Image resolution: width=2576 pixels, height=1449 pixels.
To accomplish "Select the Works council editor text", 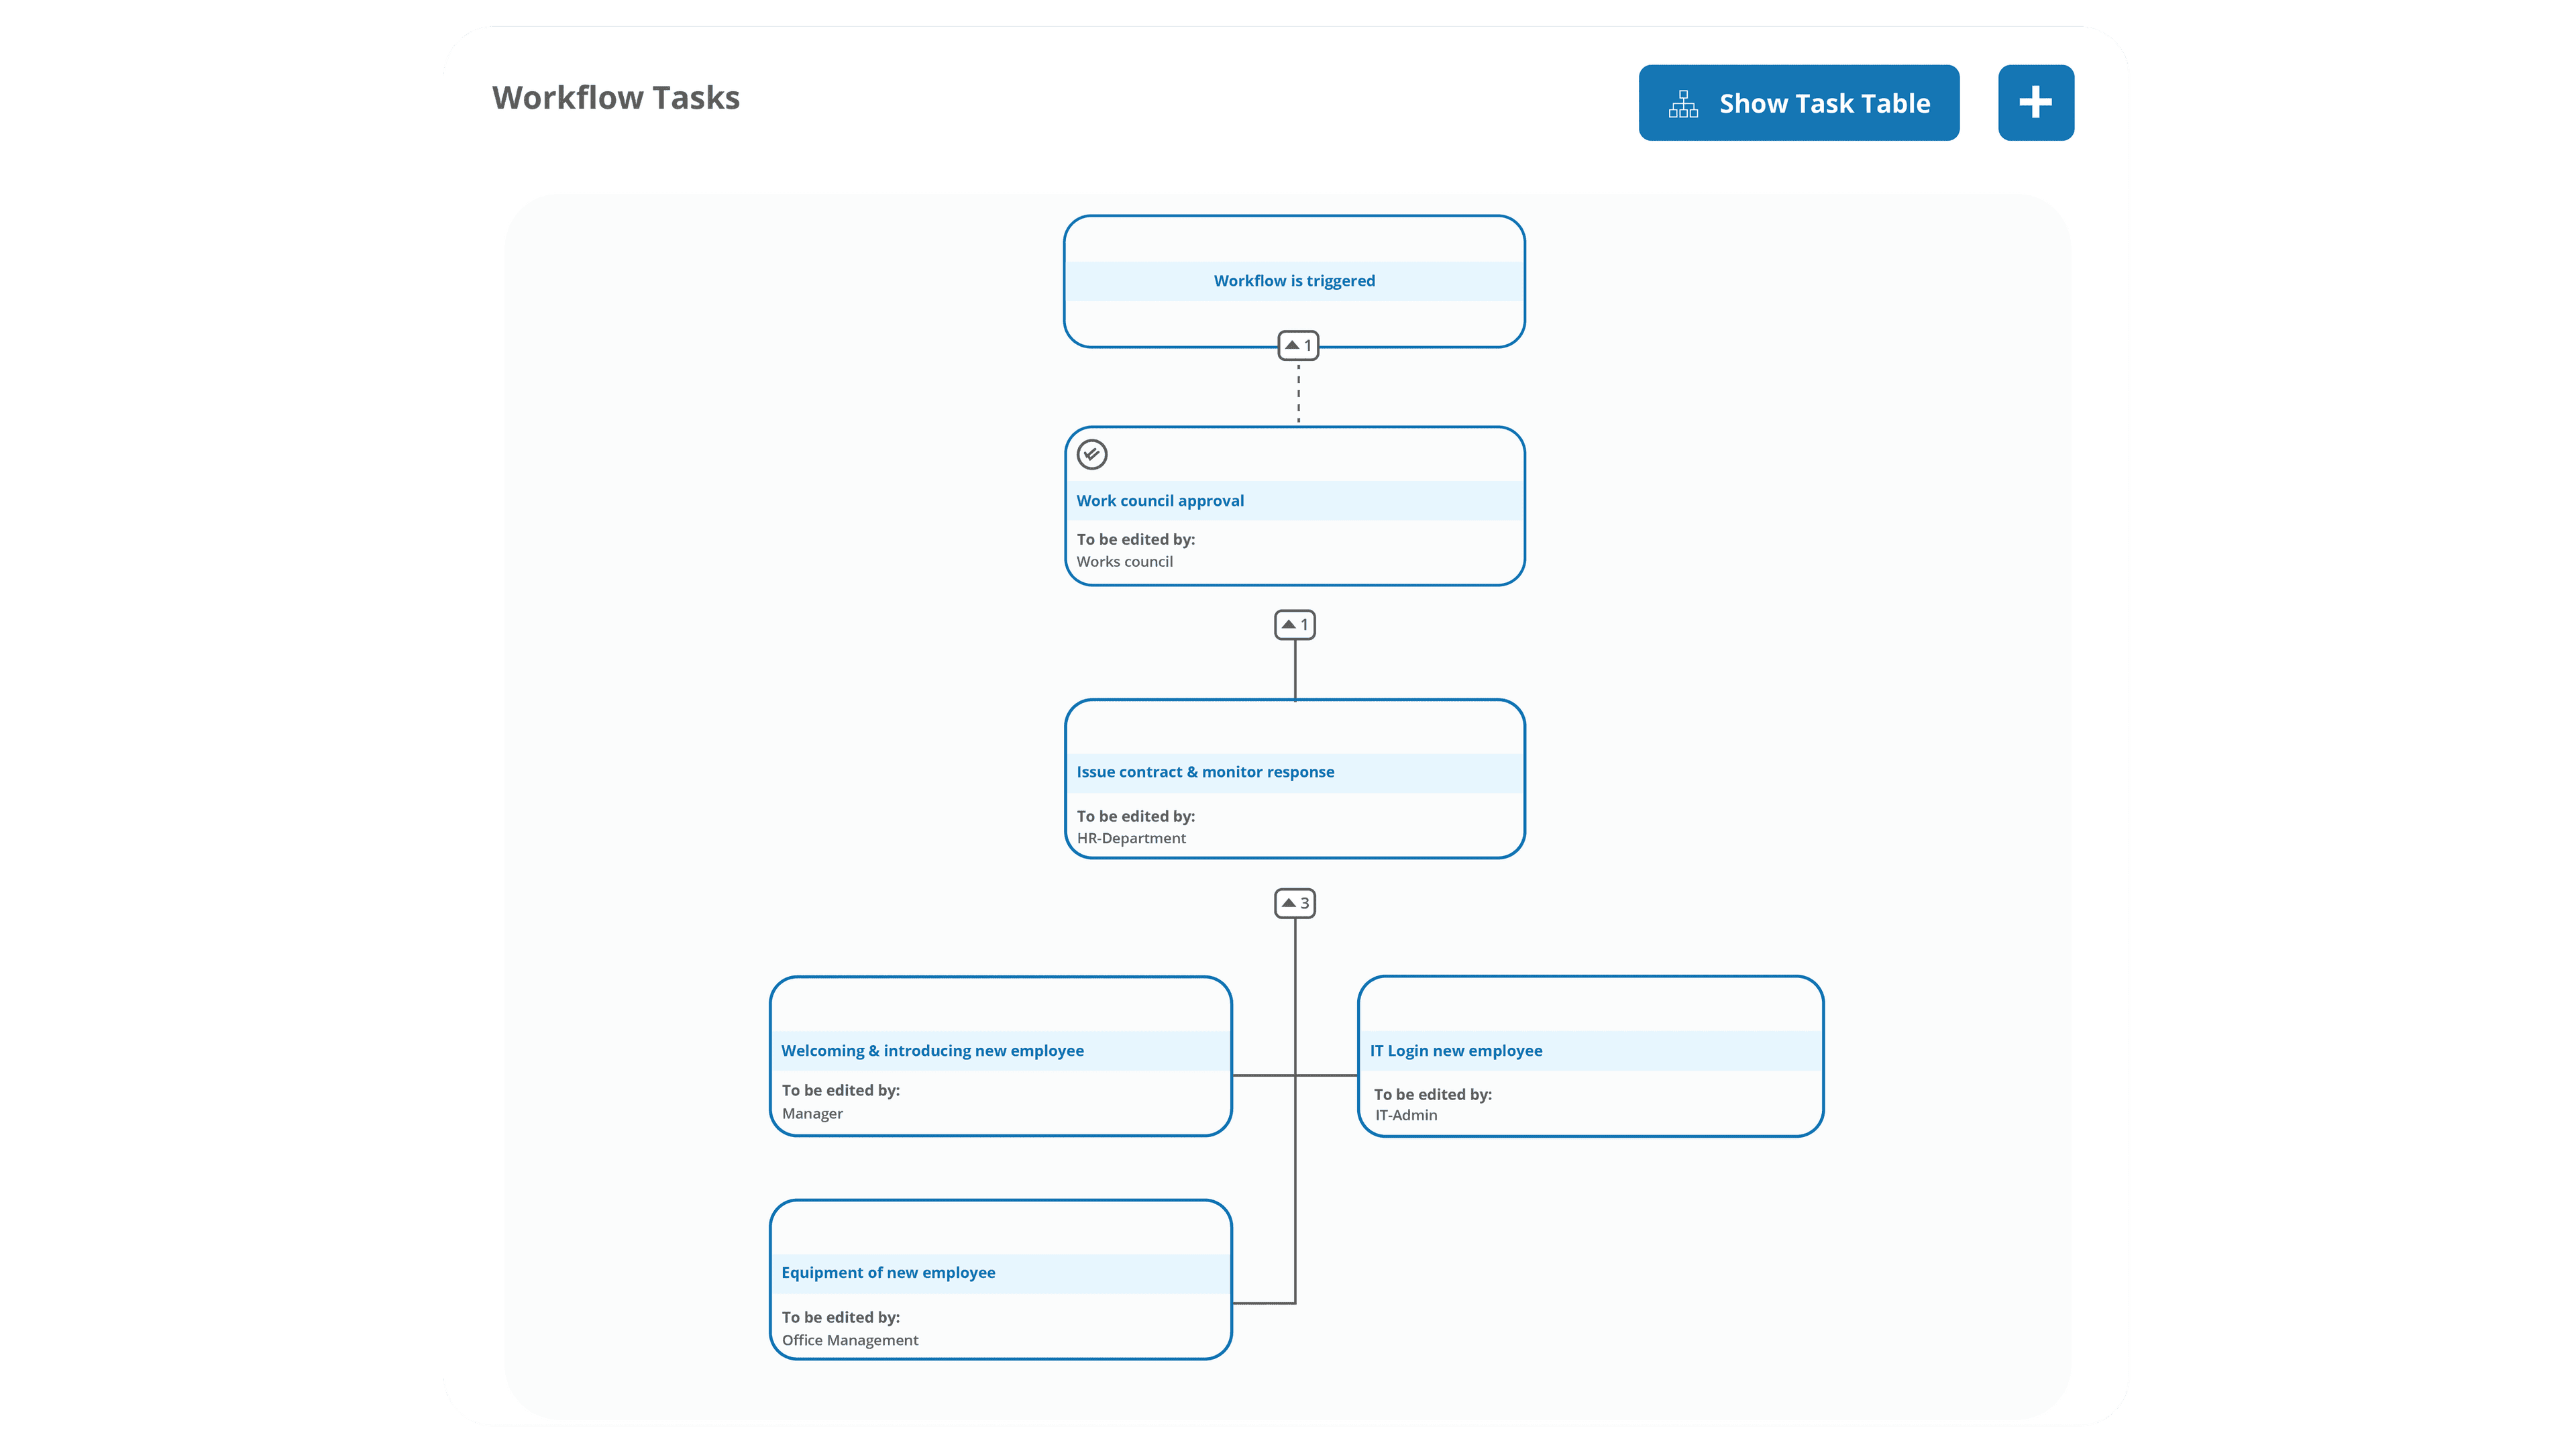I will [1124, 562].
